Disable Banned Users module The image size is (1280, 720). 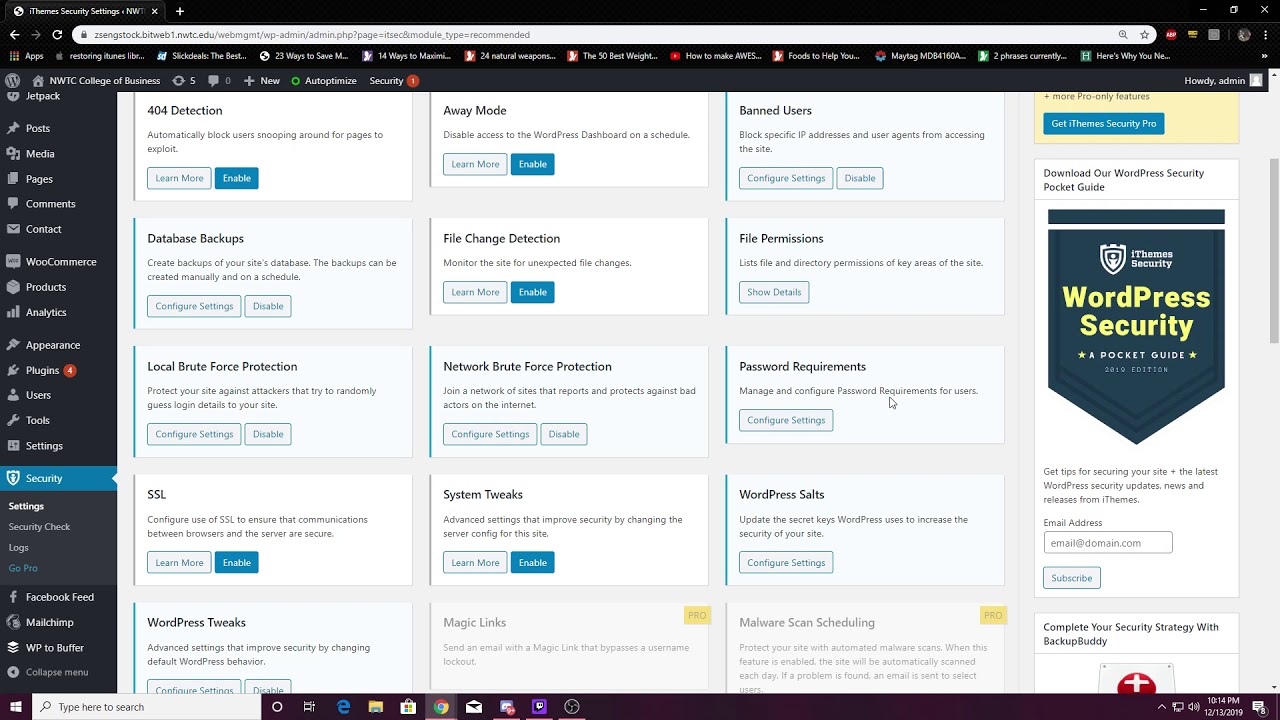(x=860, y=178)
